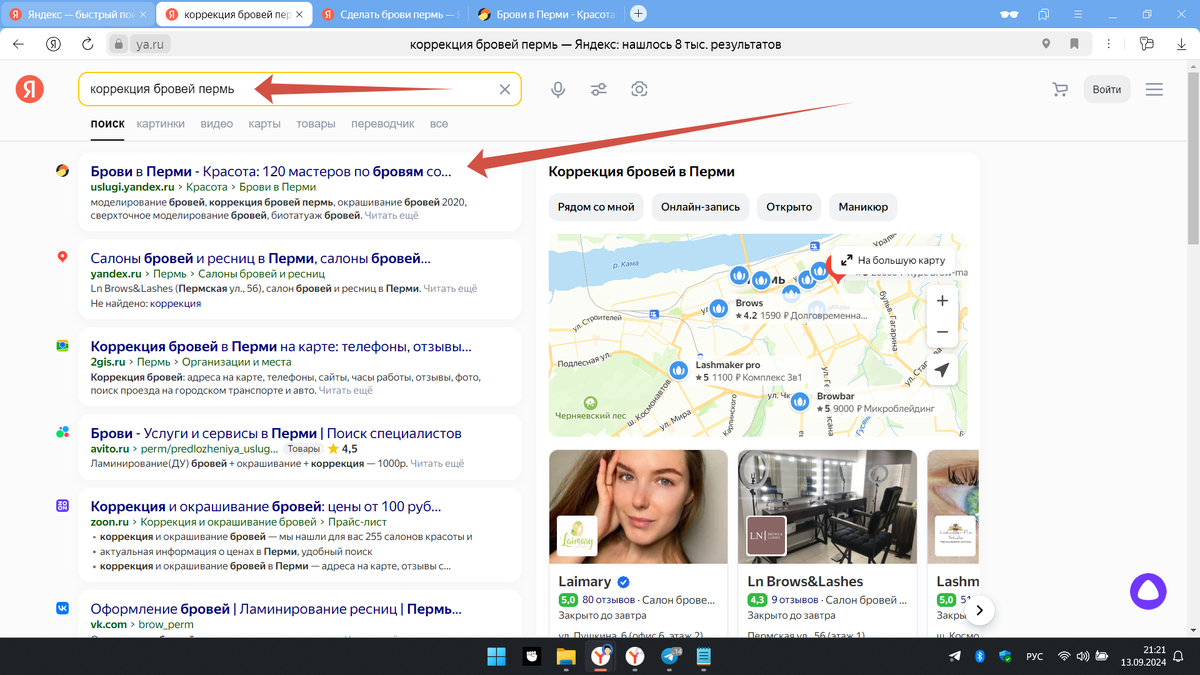Click the Lashmaker pro map marker label
The image size is (1200, 675).
728,365
